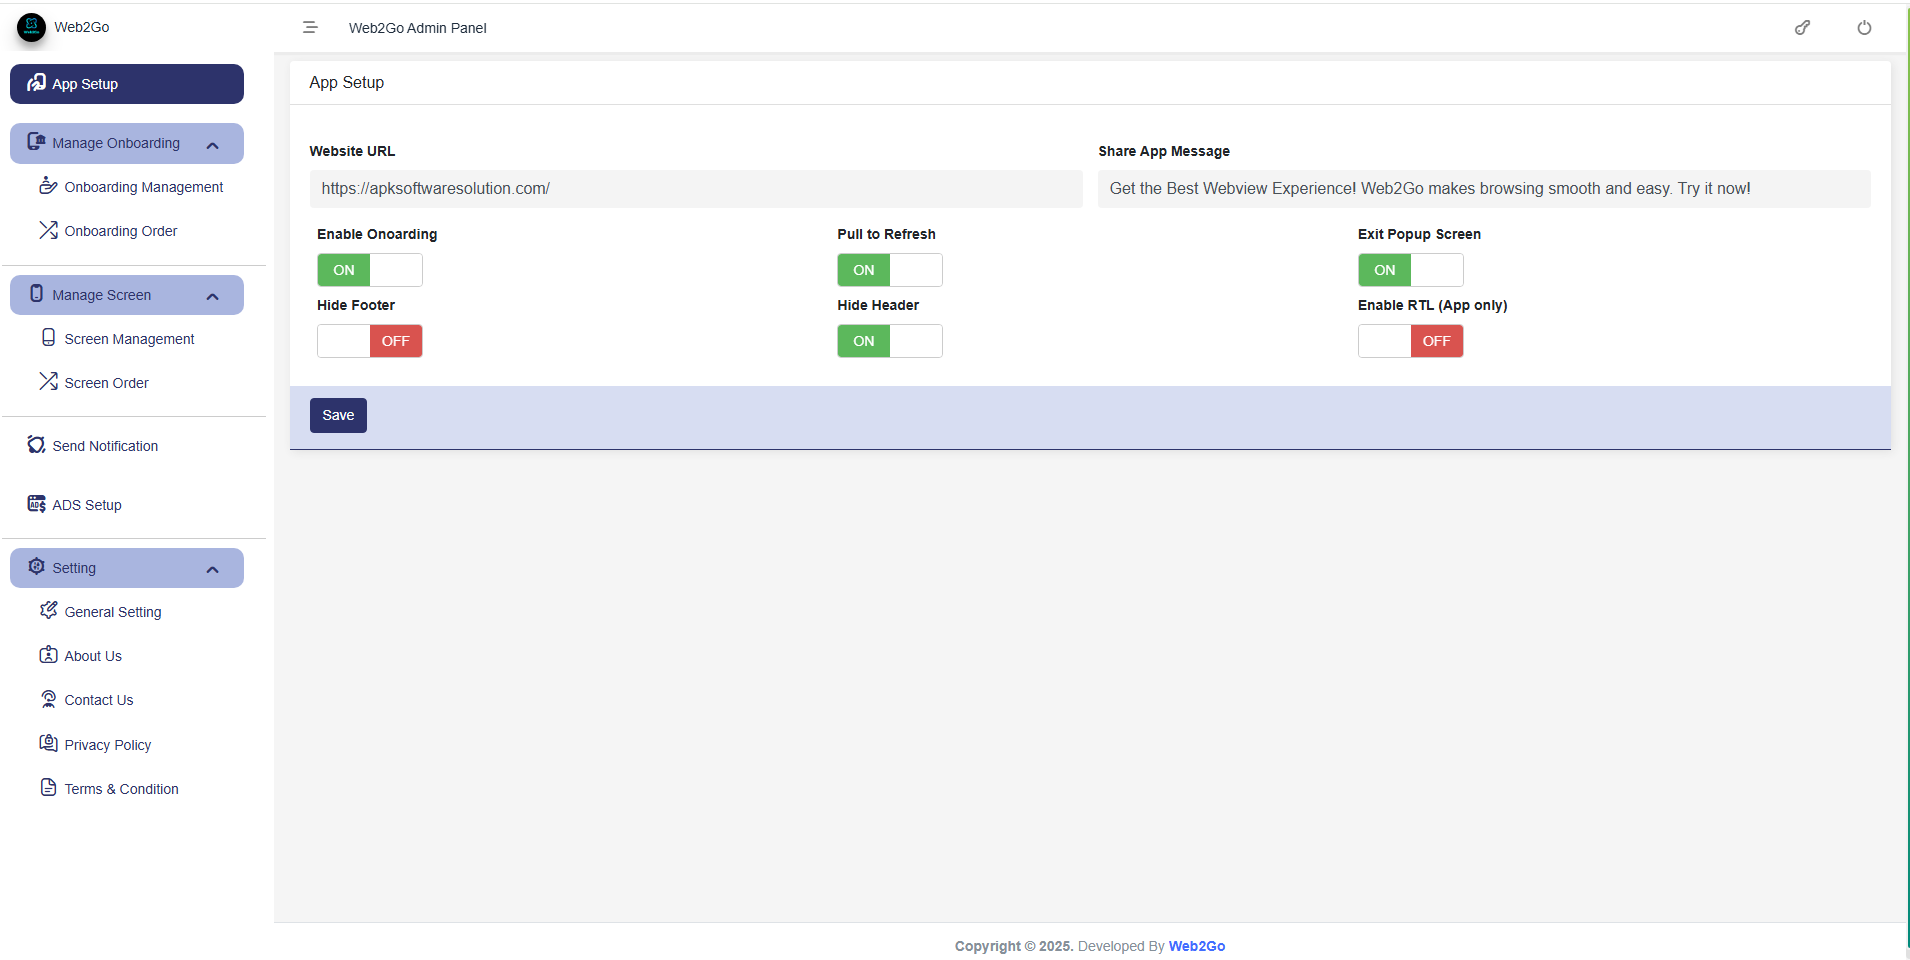Click the Privacy Policy icon
The image size is (1910, 960).
tap(48, 743)
